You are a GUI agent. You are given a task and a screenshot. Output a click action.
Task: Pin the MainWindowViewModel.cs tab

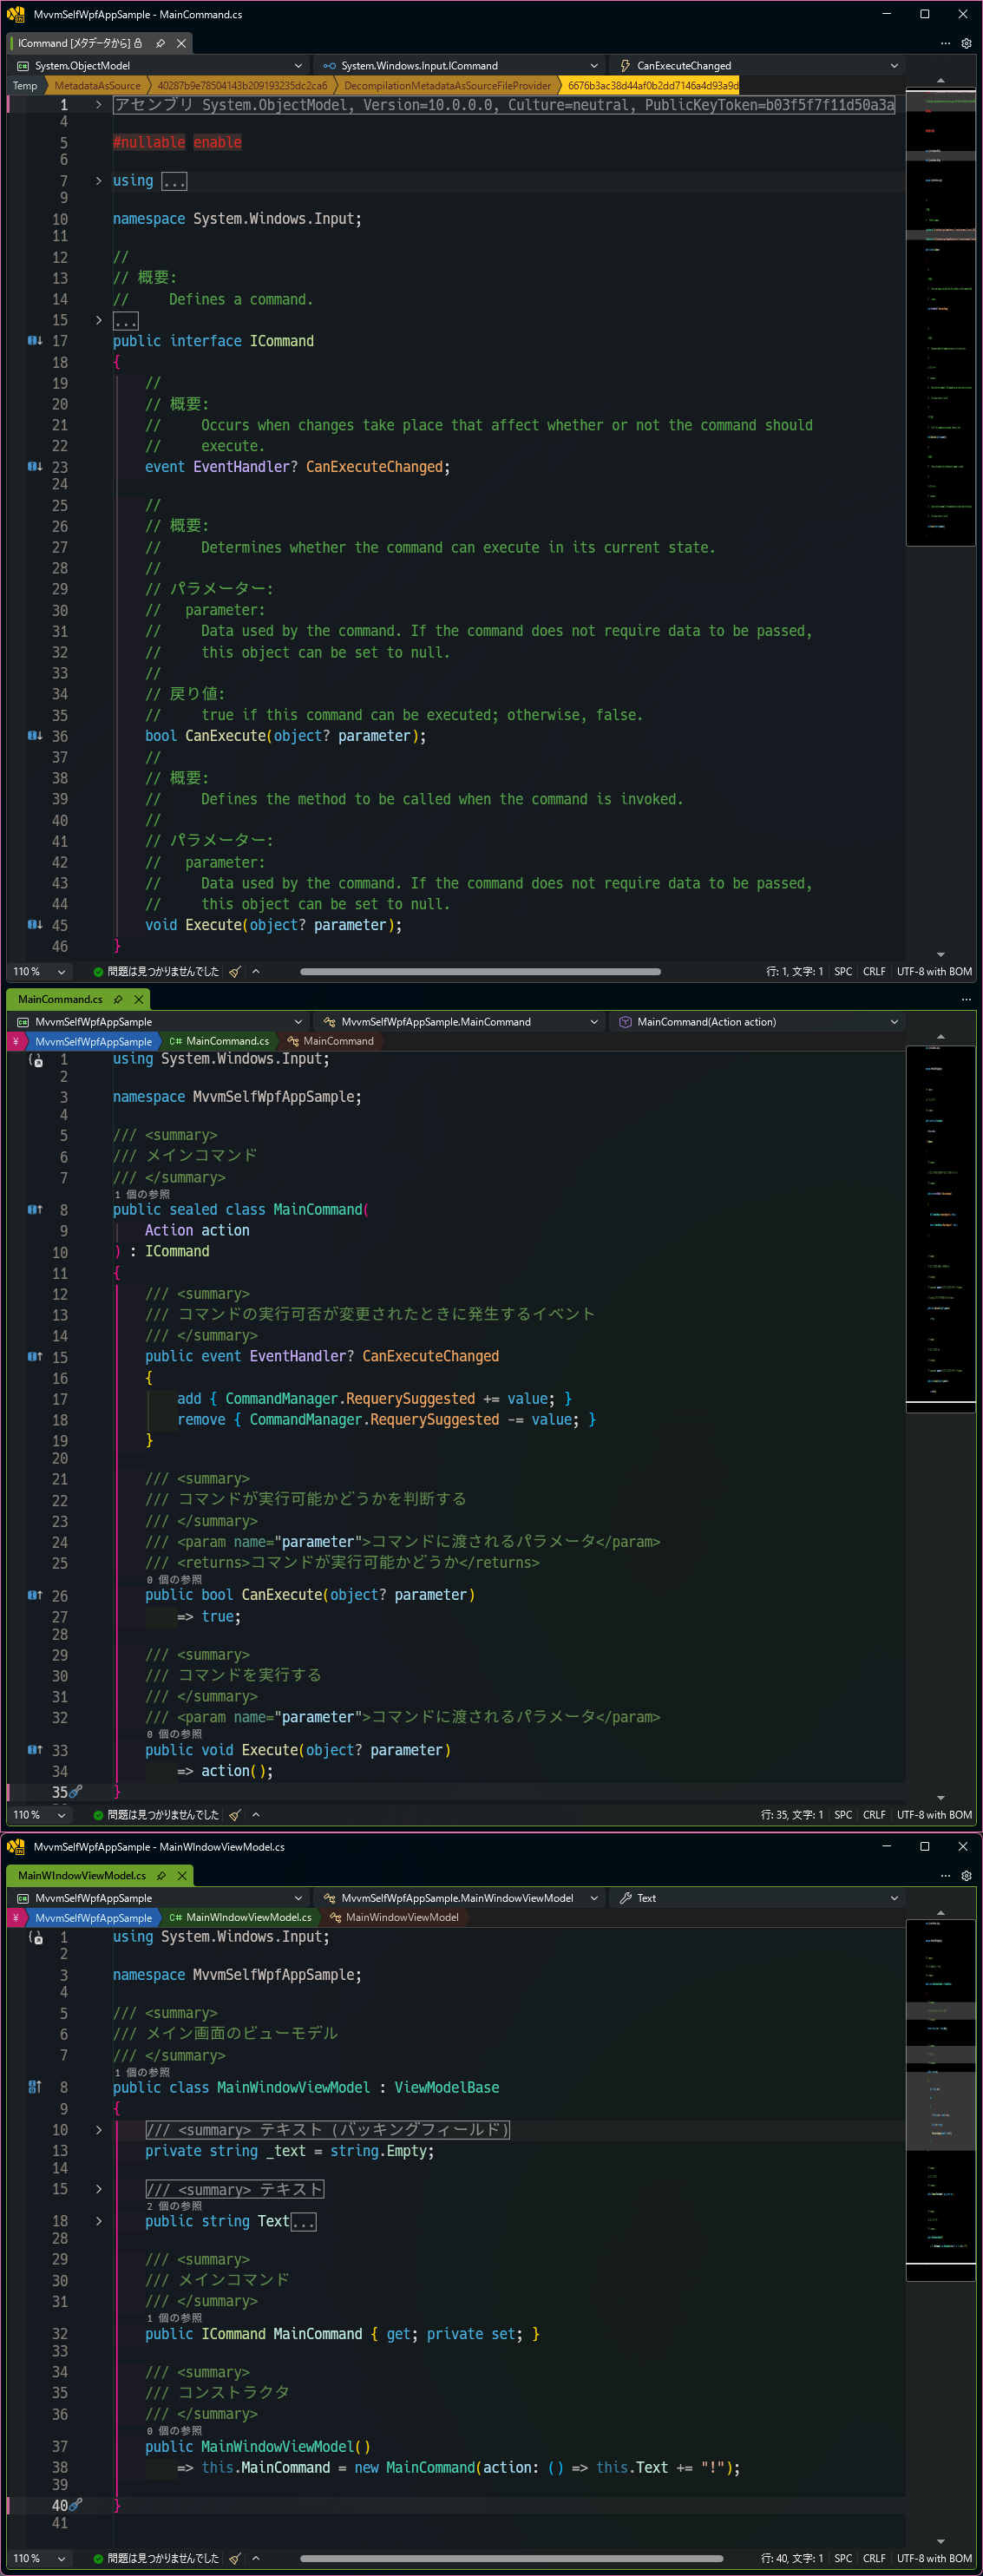(x=161, y=1875)
